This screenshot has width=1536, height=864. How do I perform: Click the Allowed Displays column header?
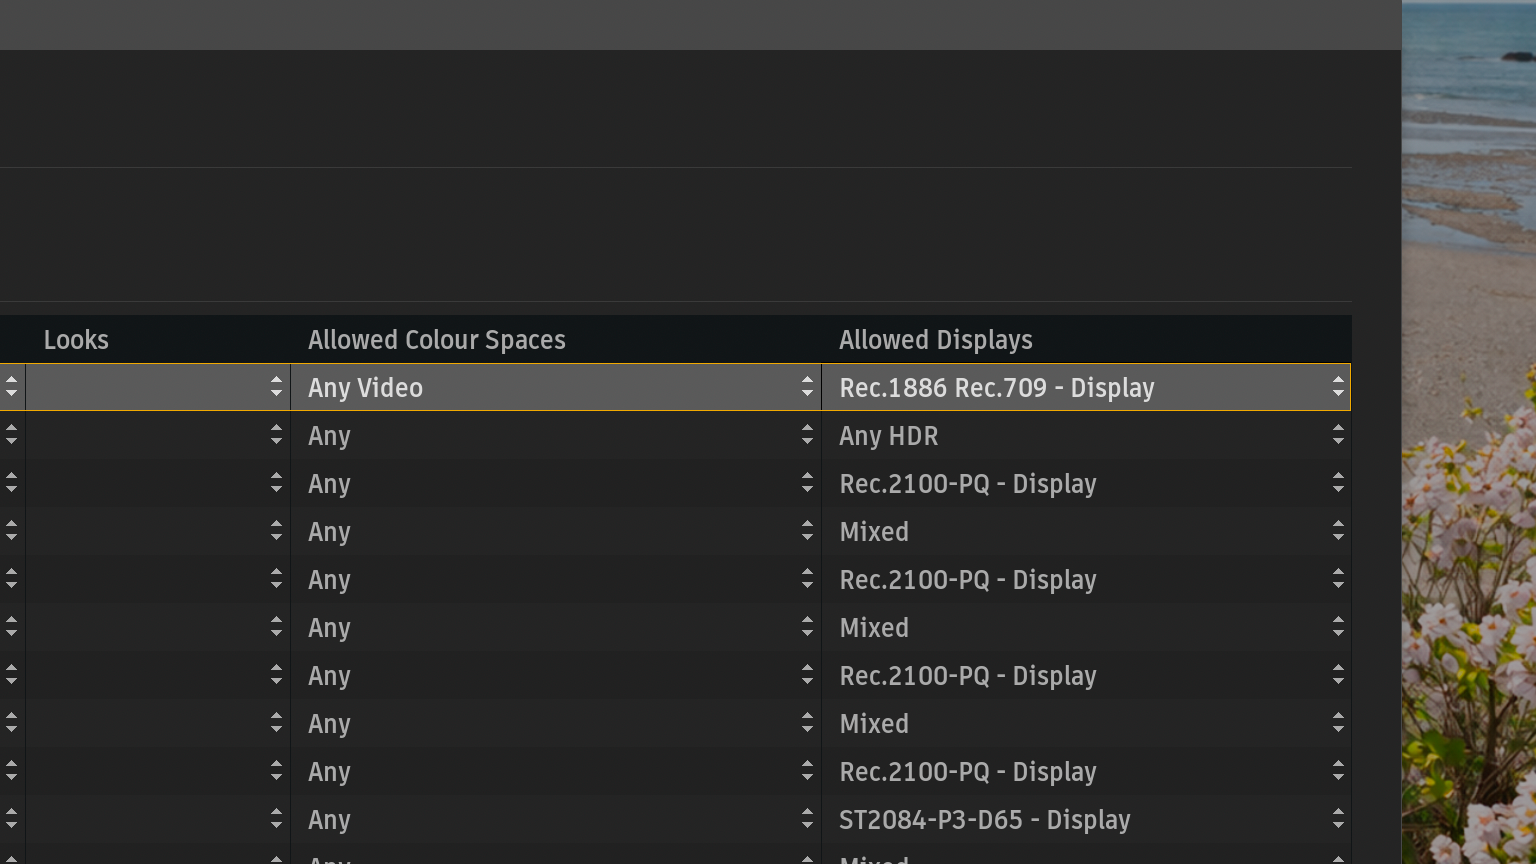pyautogui.click(x=936, y=340)
